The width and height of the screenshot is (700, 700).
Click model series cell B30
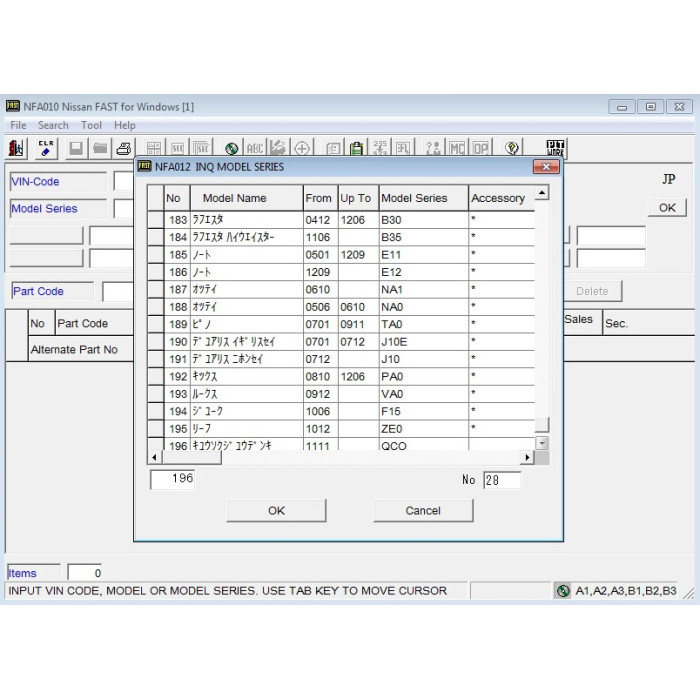[x=424, y=220]
